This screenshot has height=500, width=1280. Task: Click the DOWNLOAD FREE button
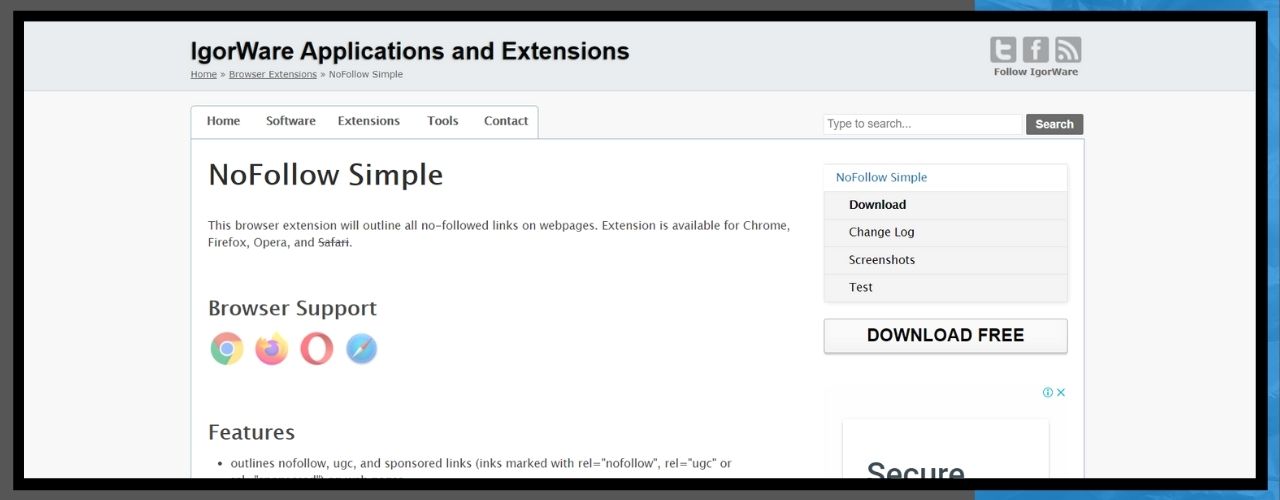tap(945, 336)
